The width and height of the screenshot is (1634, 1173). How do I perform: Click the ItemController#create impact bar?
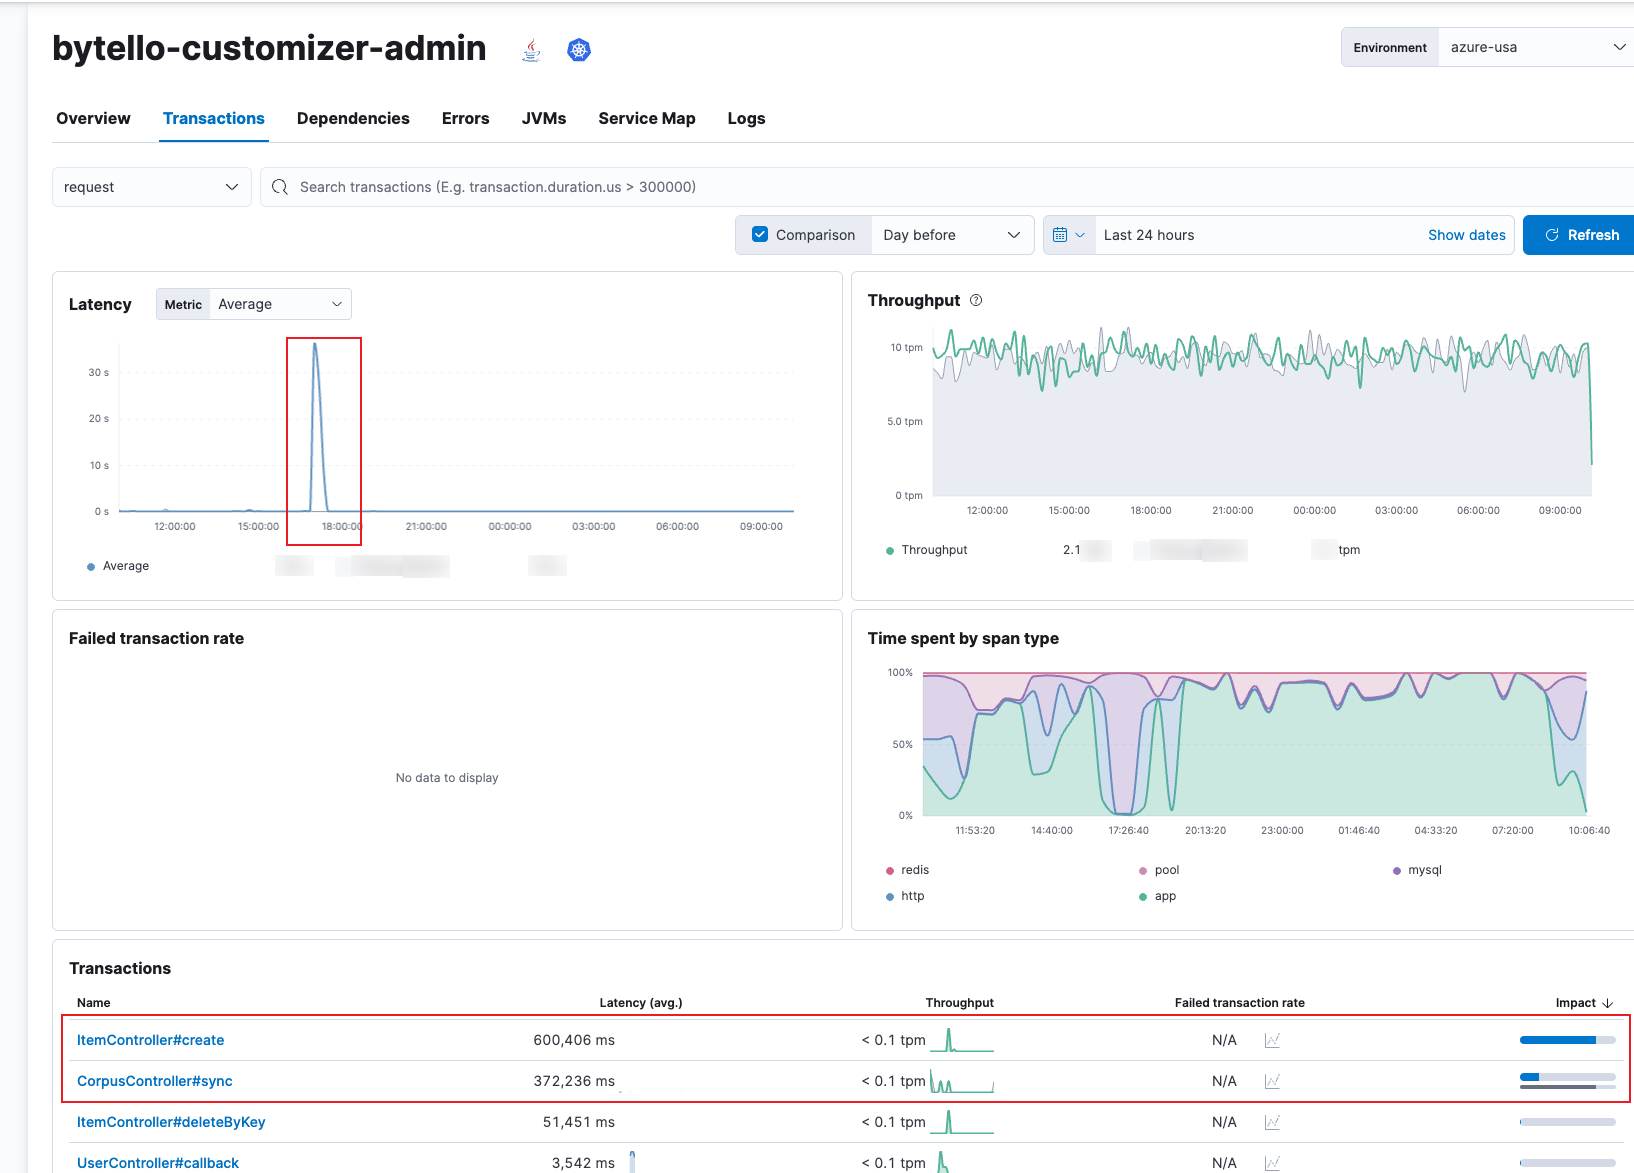coord(1566,1041)
